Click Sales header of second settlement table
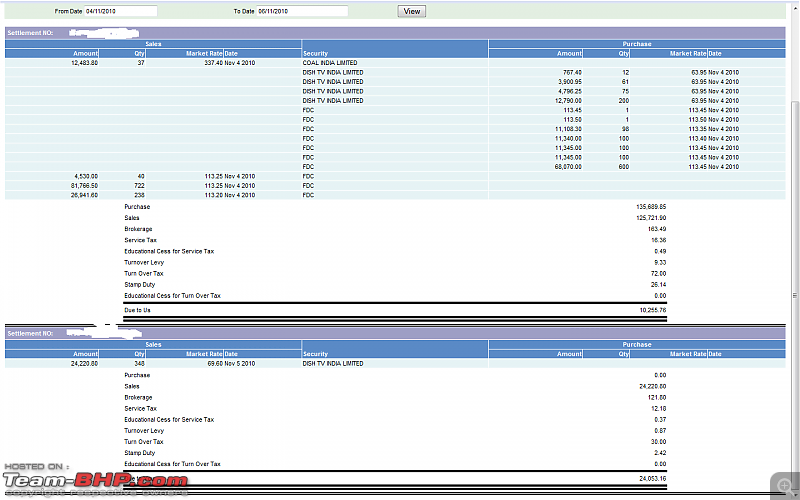The height and width of the screenshot is (500, 800). click(153, 344)
